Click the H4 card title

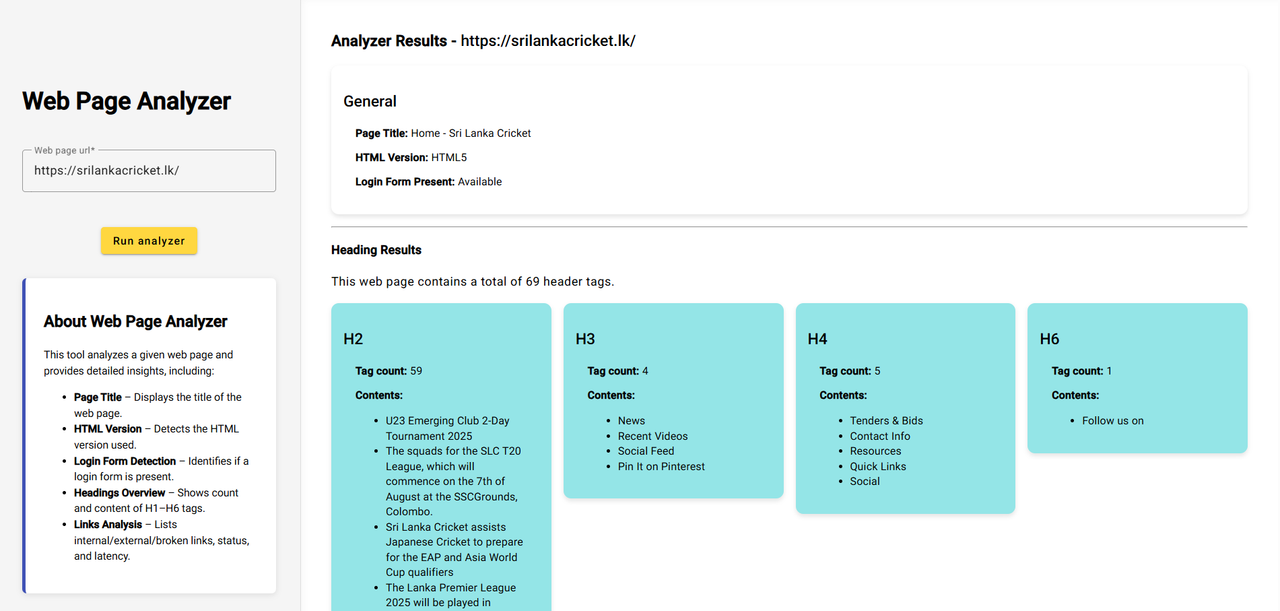[817, 339]
